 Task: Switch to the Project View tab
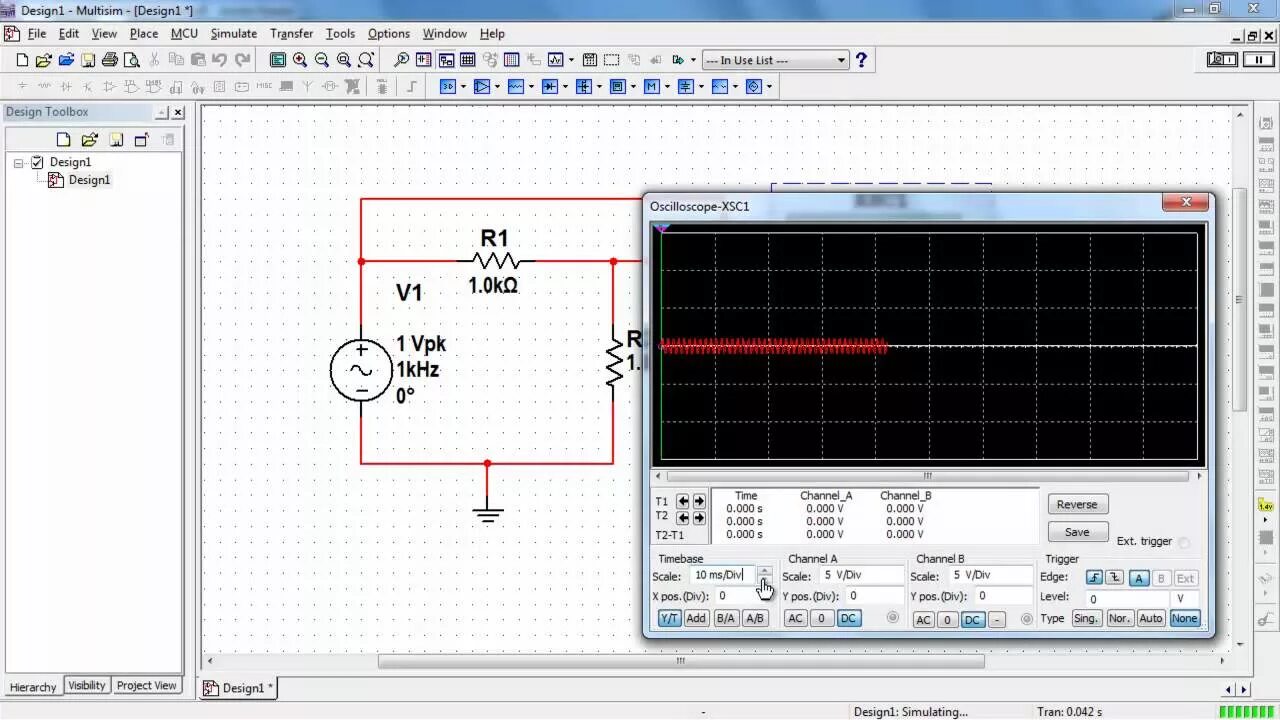[x=146, y=686]
